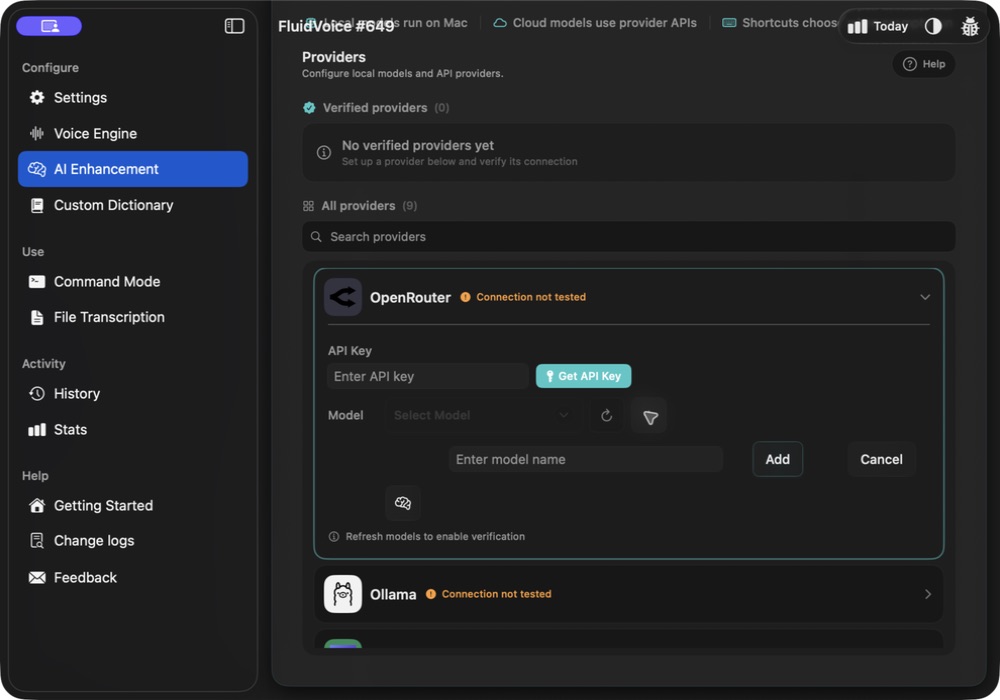
Task: Click the History clock icon
Action: coord(37,393)
